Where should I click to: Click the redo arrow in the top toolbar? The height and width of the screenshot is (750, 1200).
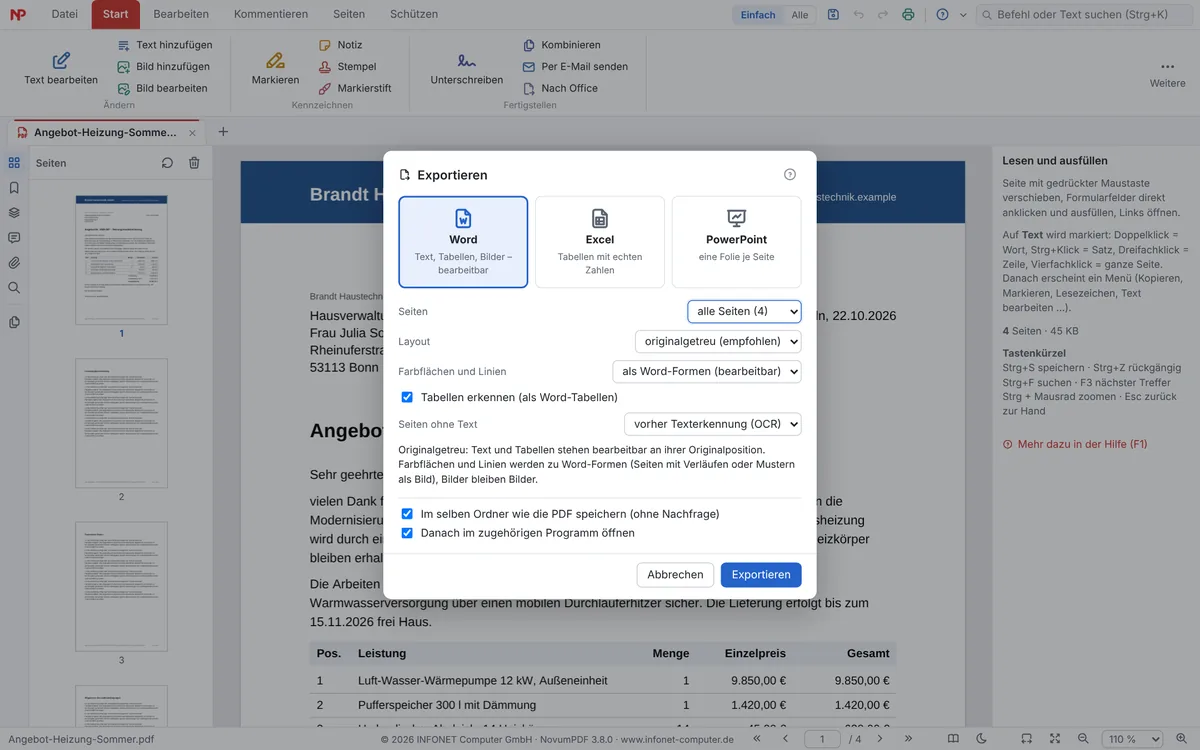tap(883, 15)
